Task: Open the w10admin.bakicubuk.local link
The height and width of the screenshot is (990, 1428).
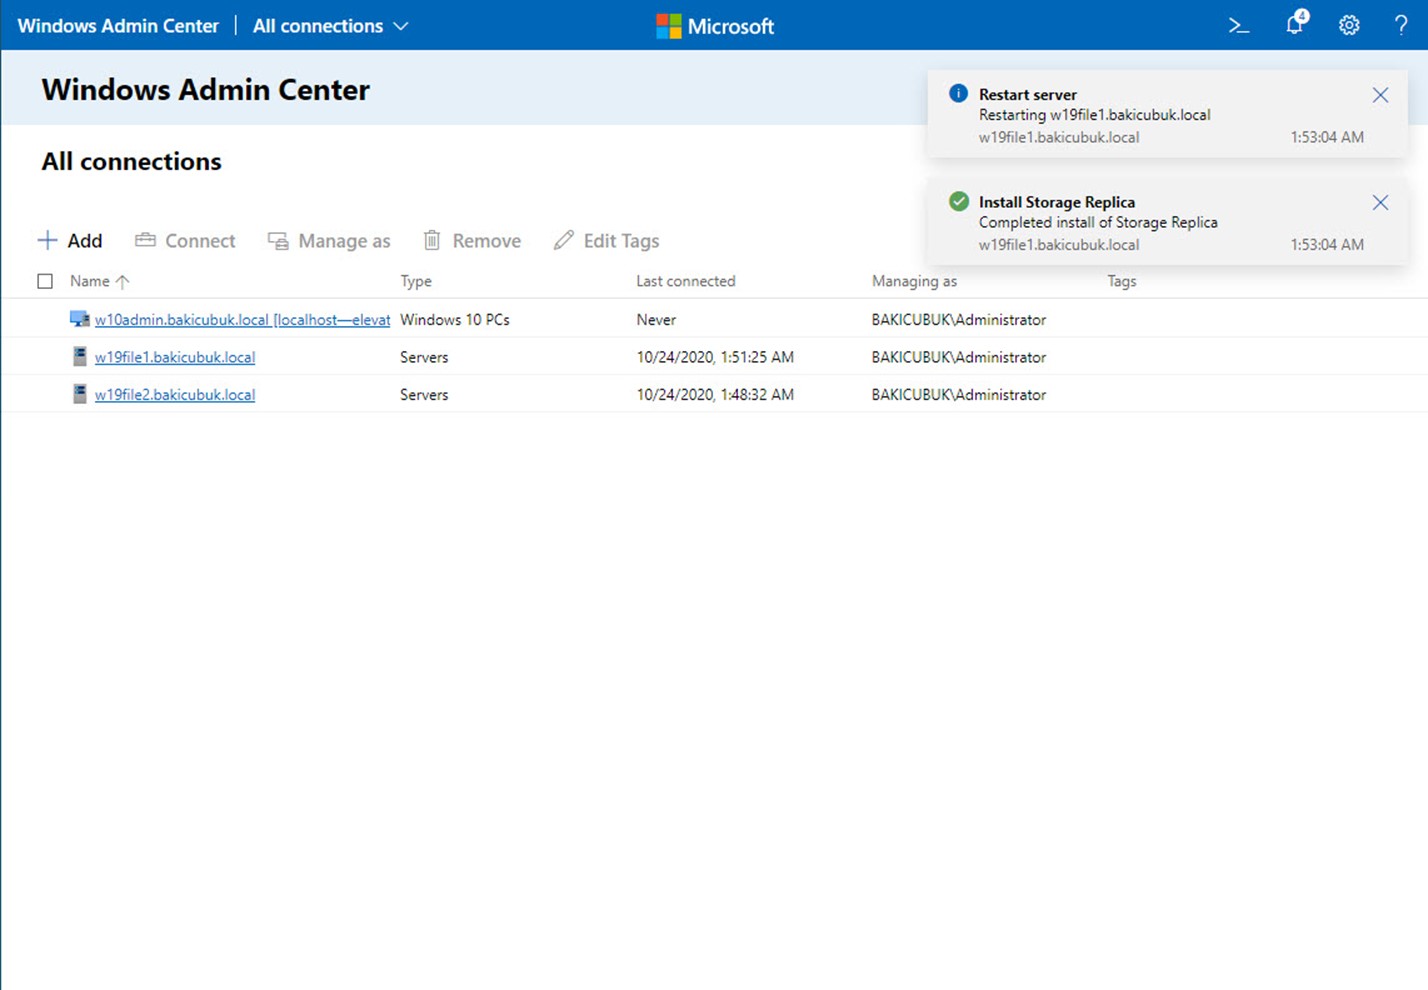Action: (x=242, y=319)
